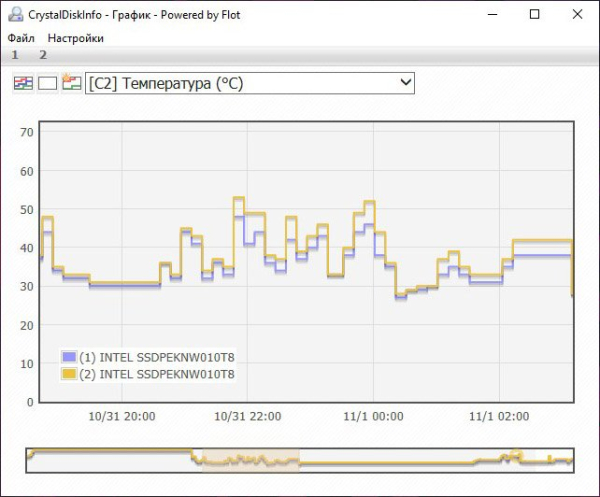Select disk tab 1
The height and width of the screenshot is (497, 600).
tap(15, 55)
